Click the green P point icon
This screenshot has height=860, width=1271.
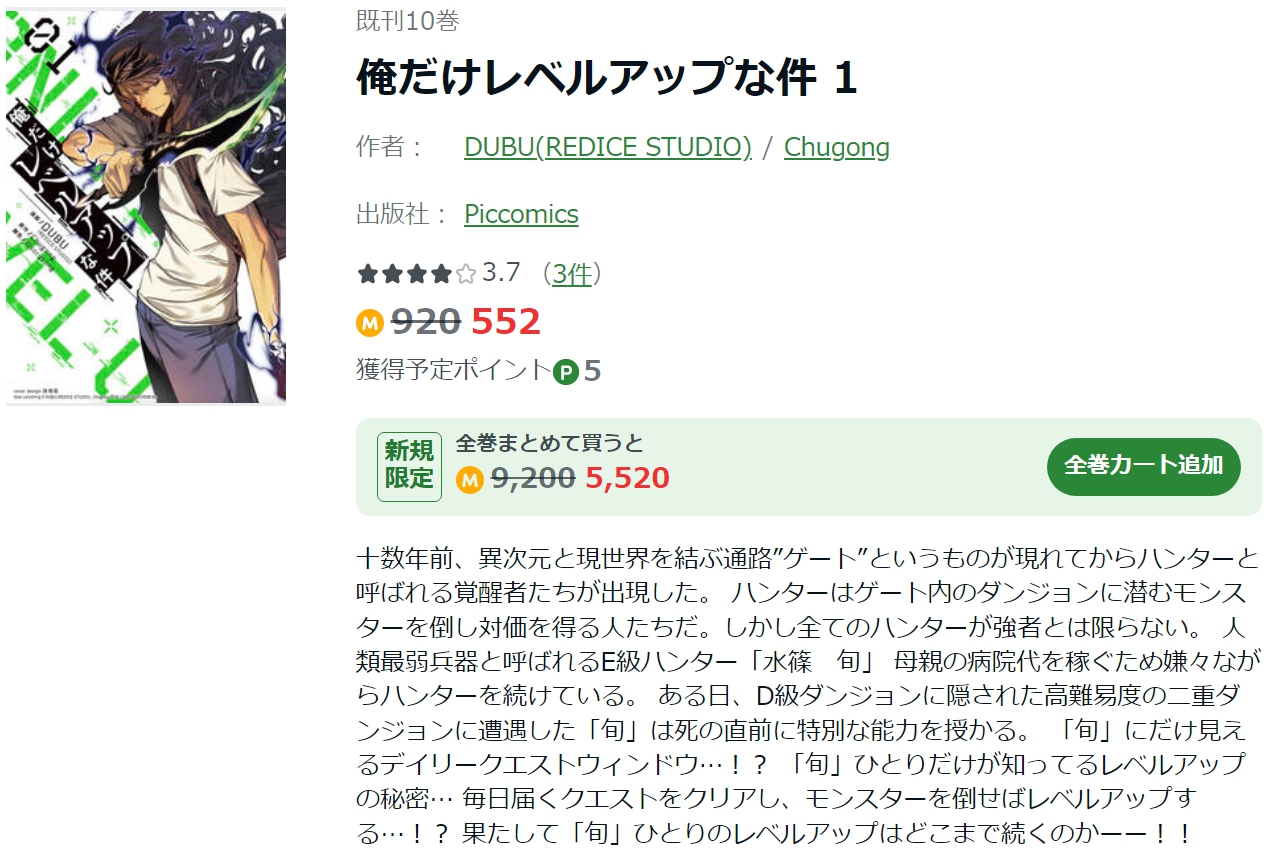click(566, 373)
